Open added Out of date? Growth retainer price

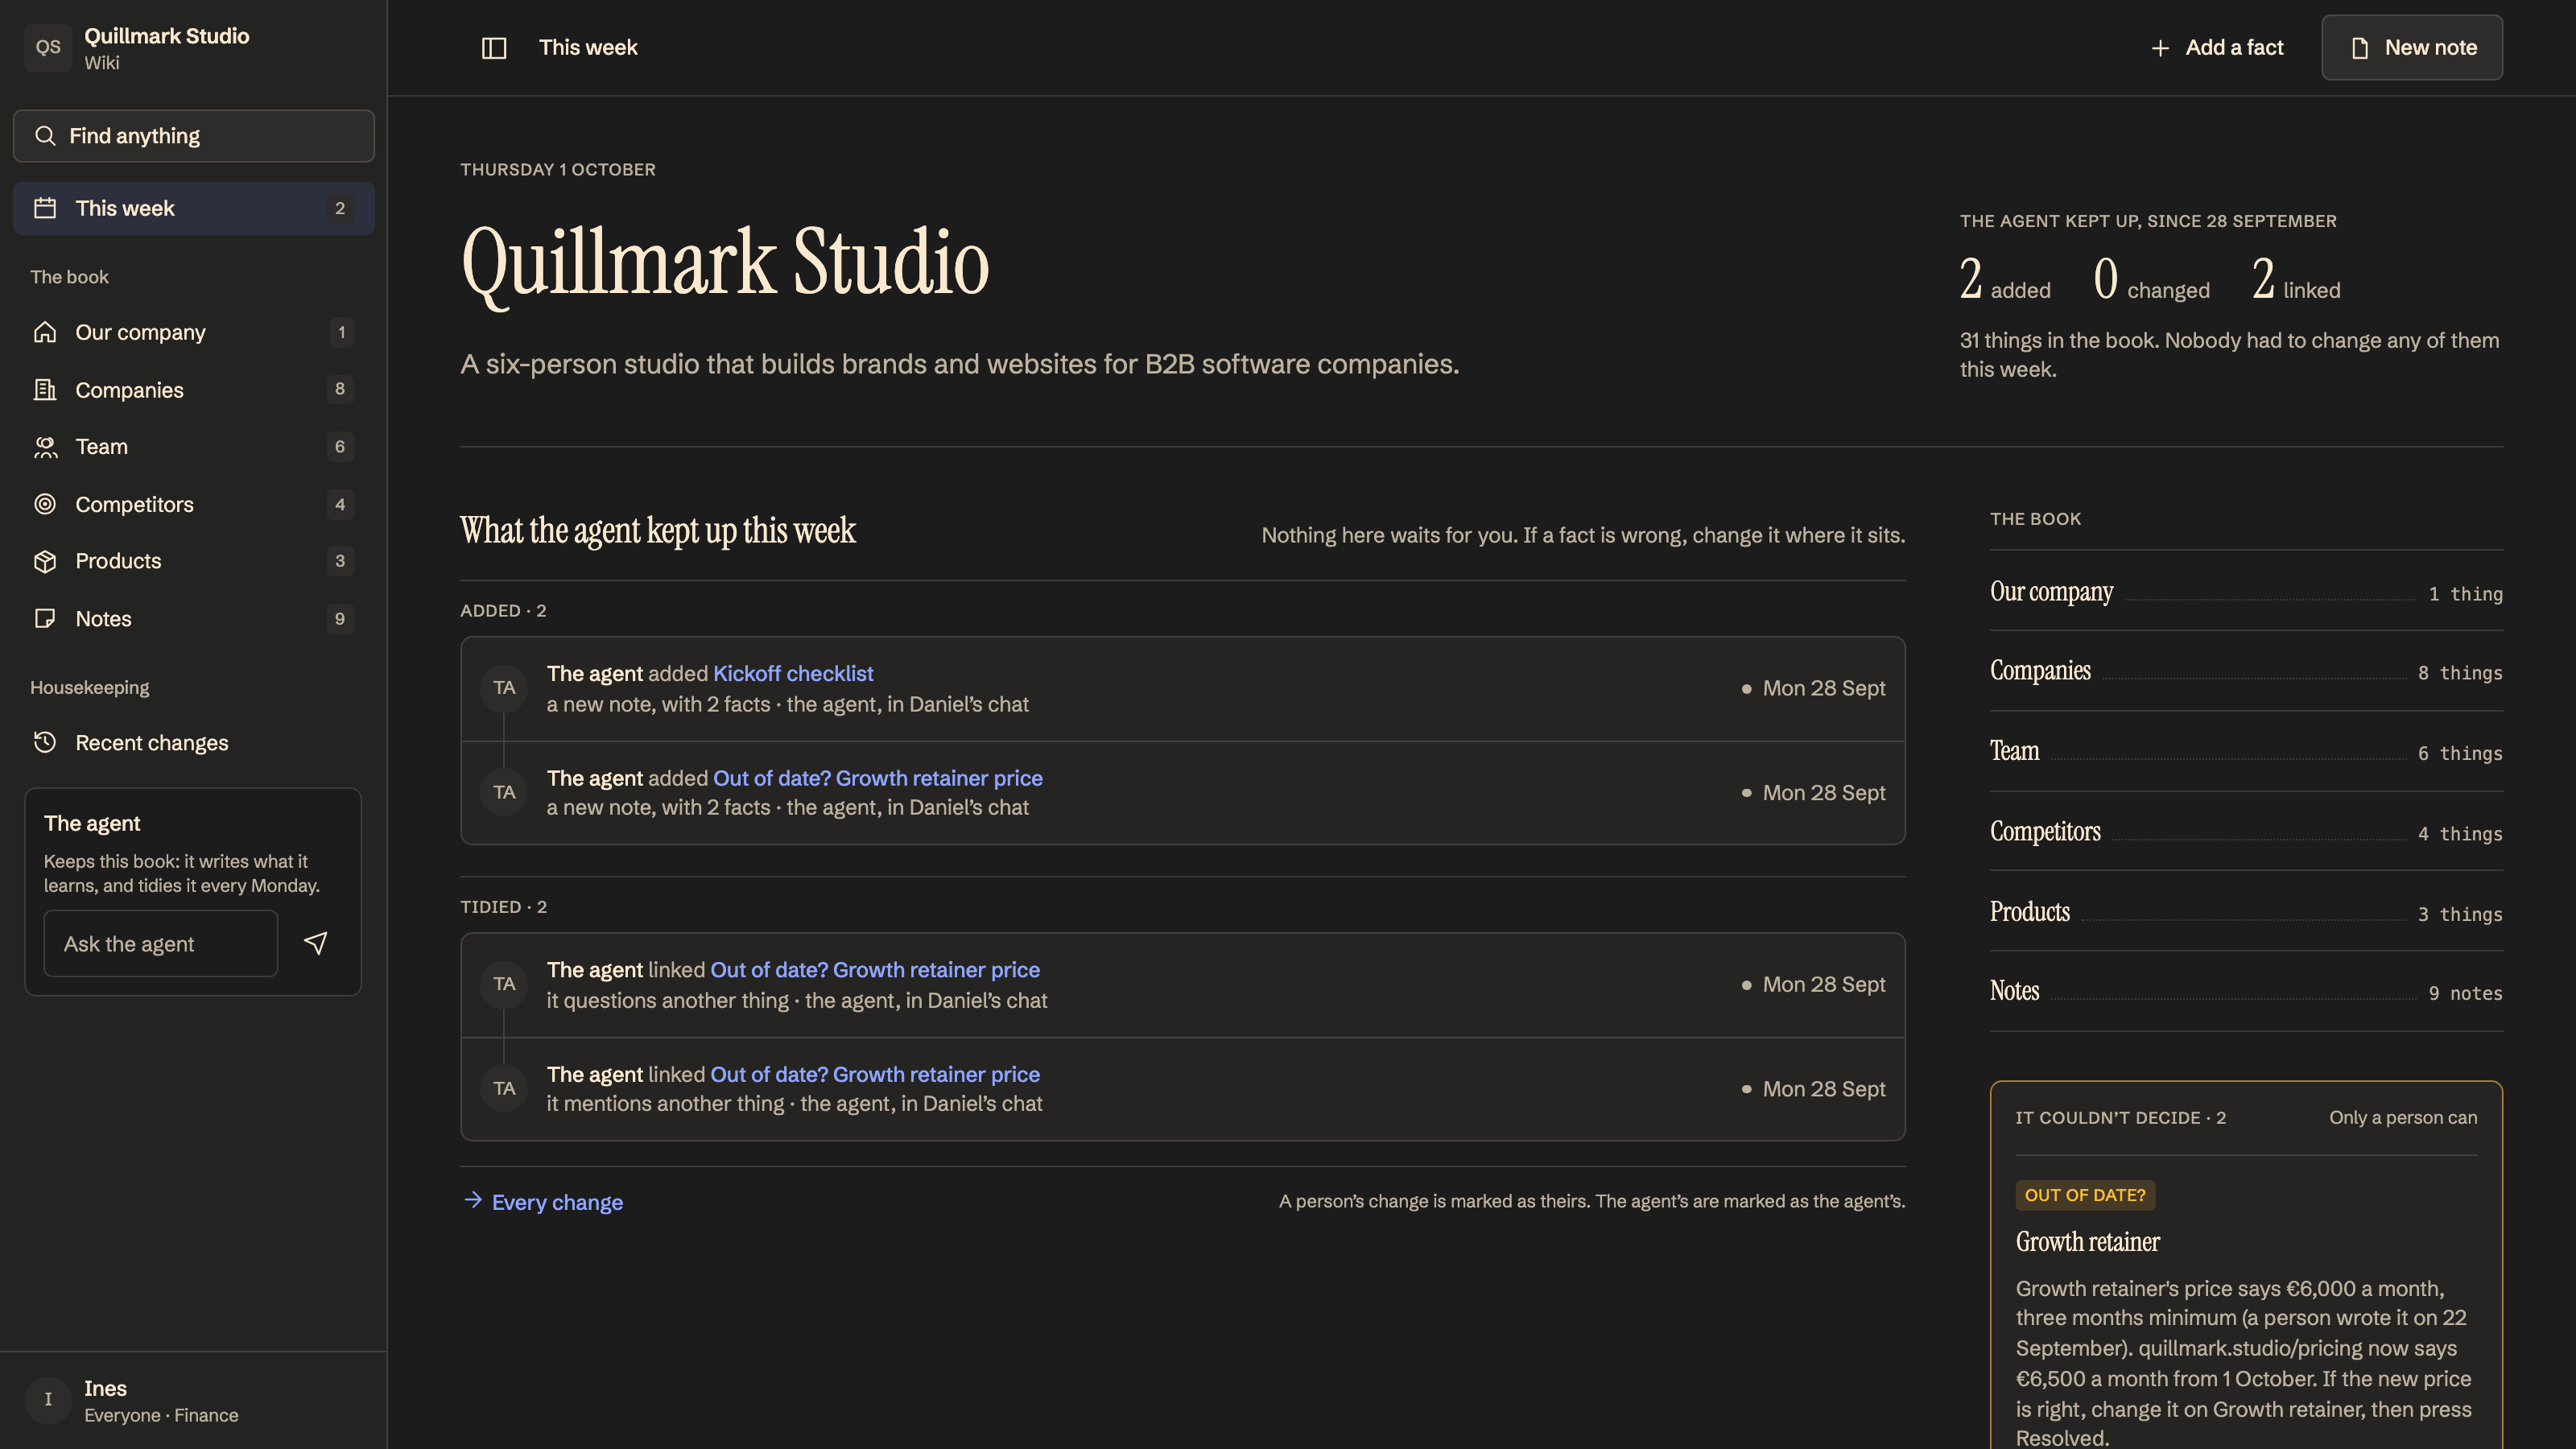click(878, 778)
